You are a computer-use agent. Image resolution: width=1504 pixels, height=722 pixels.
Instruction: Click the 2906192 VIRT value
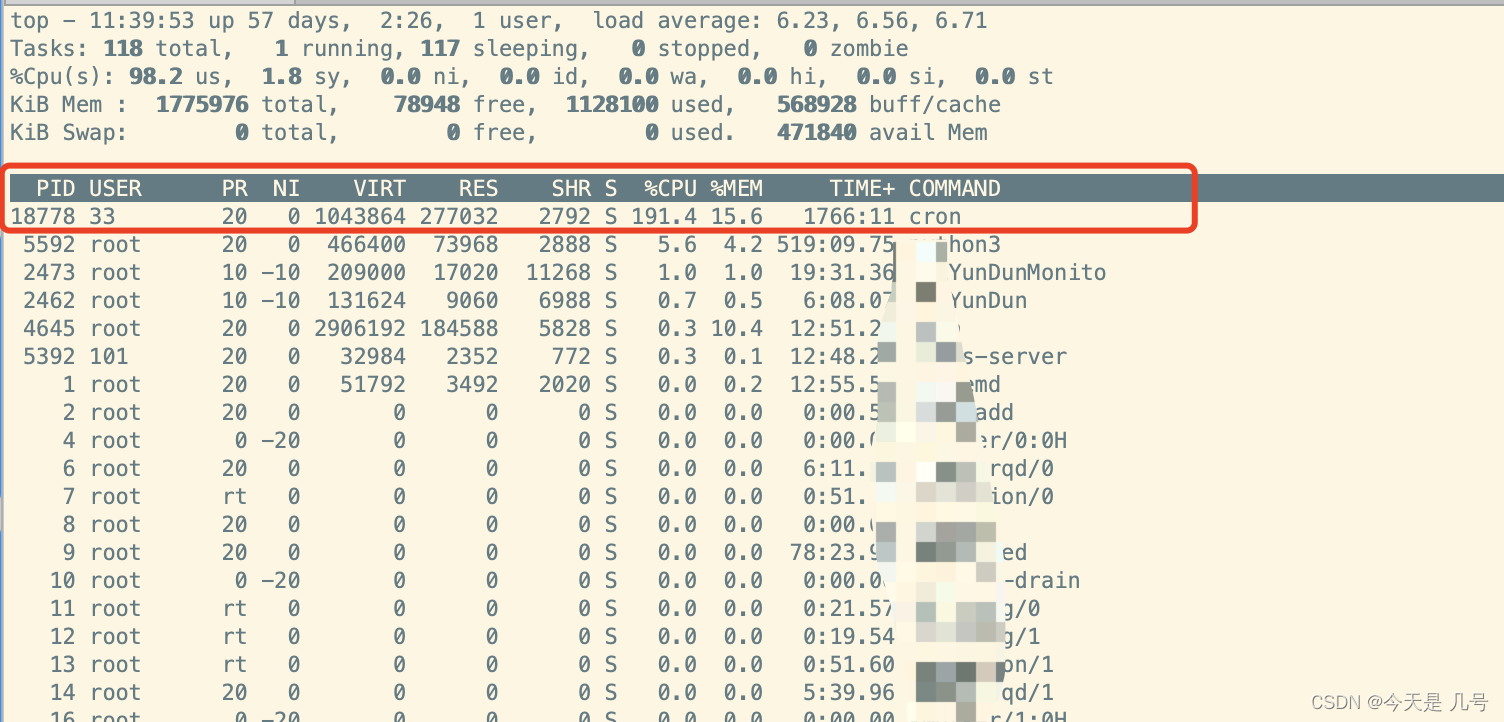click(x=360, y=328)
